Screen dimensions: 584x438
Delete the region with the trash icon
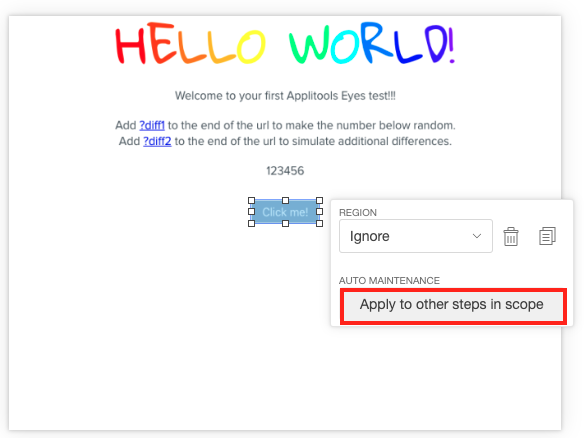(x=511, y=237)
